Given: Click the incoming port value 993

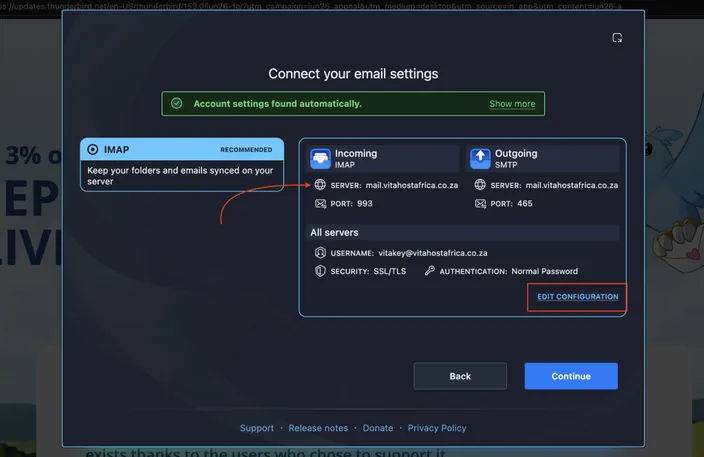Looking at the screenshot, I should pos(365,204).
